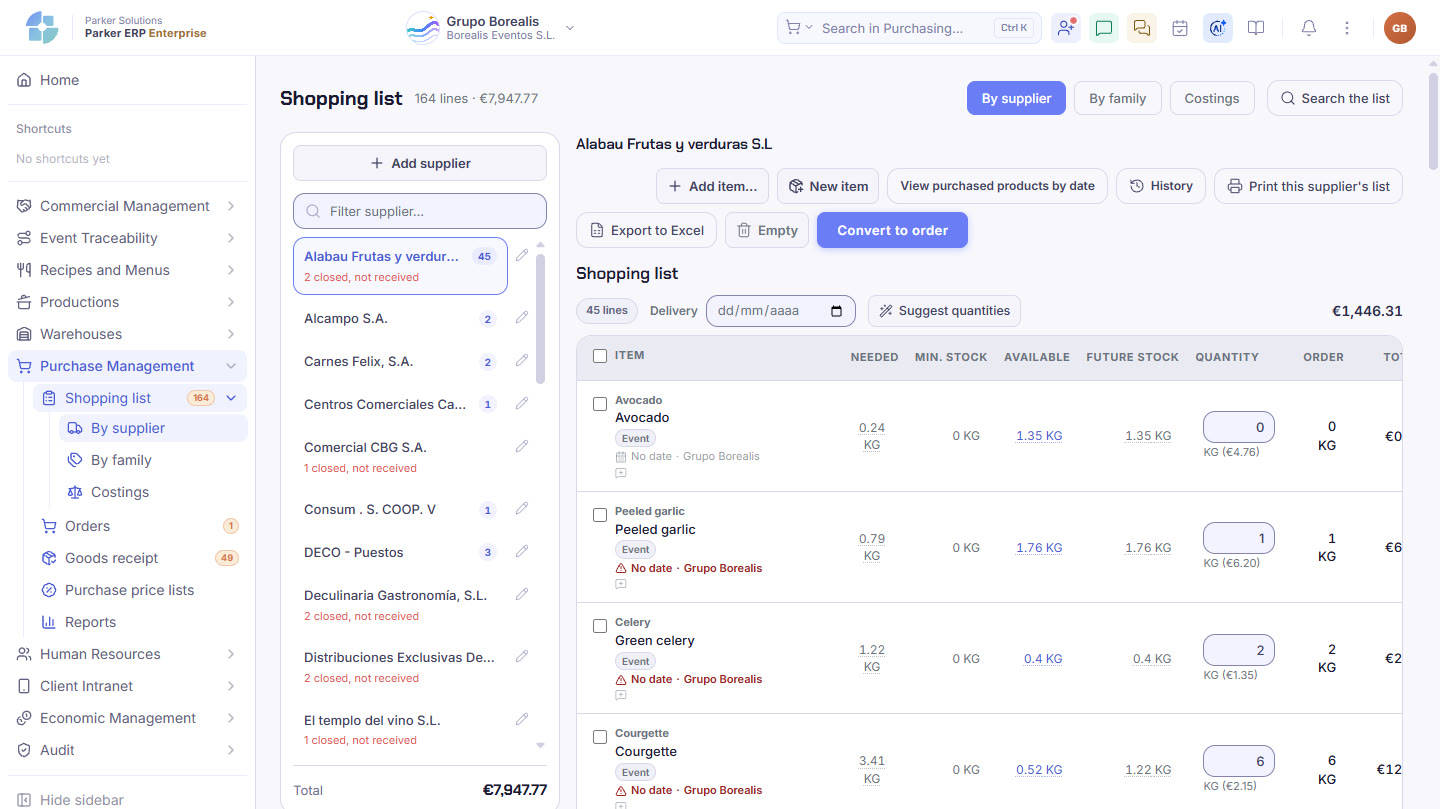Switch to By family view tab

(1117, 98)
